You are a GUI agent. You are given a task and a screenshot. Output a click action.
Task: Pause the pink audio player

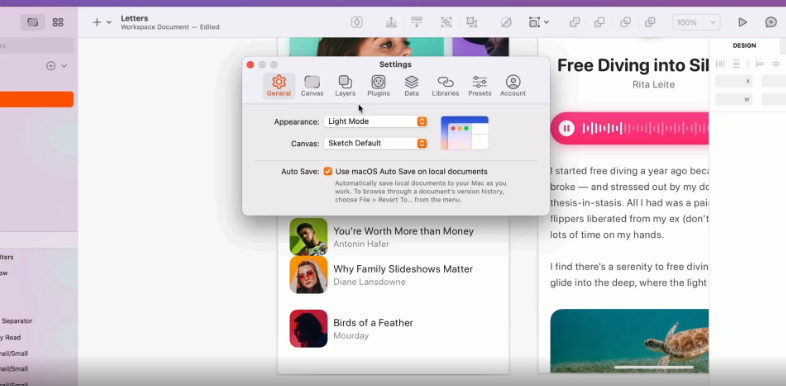(x=566, y=128)
